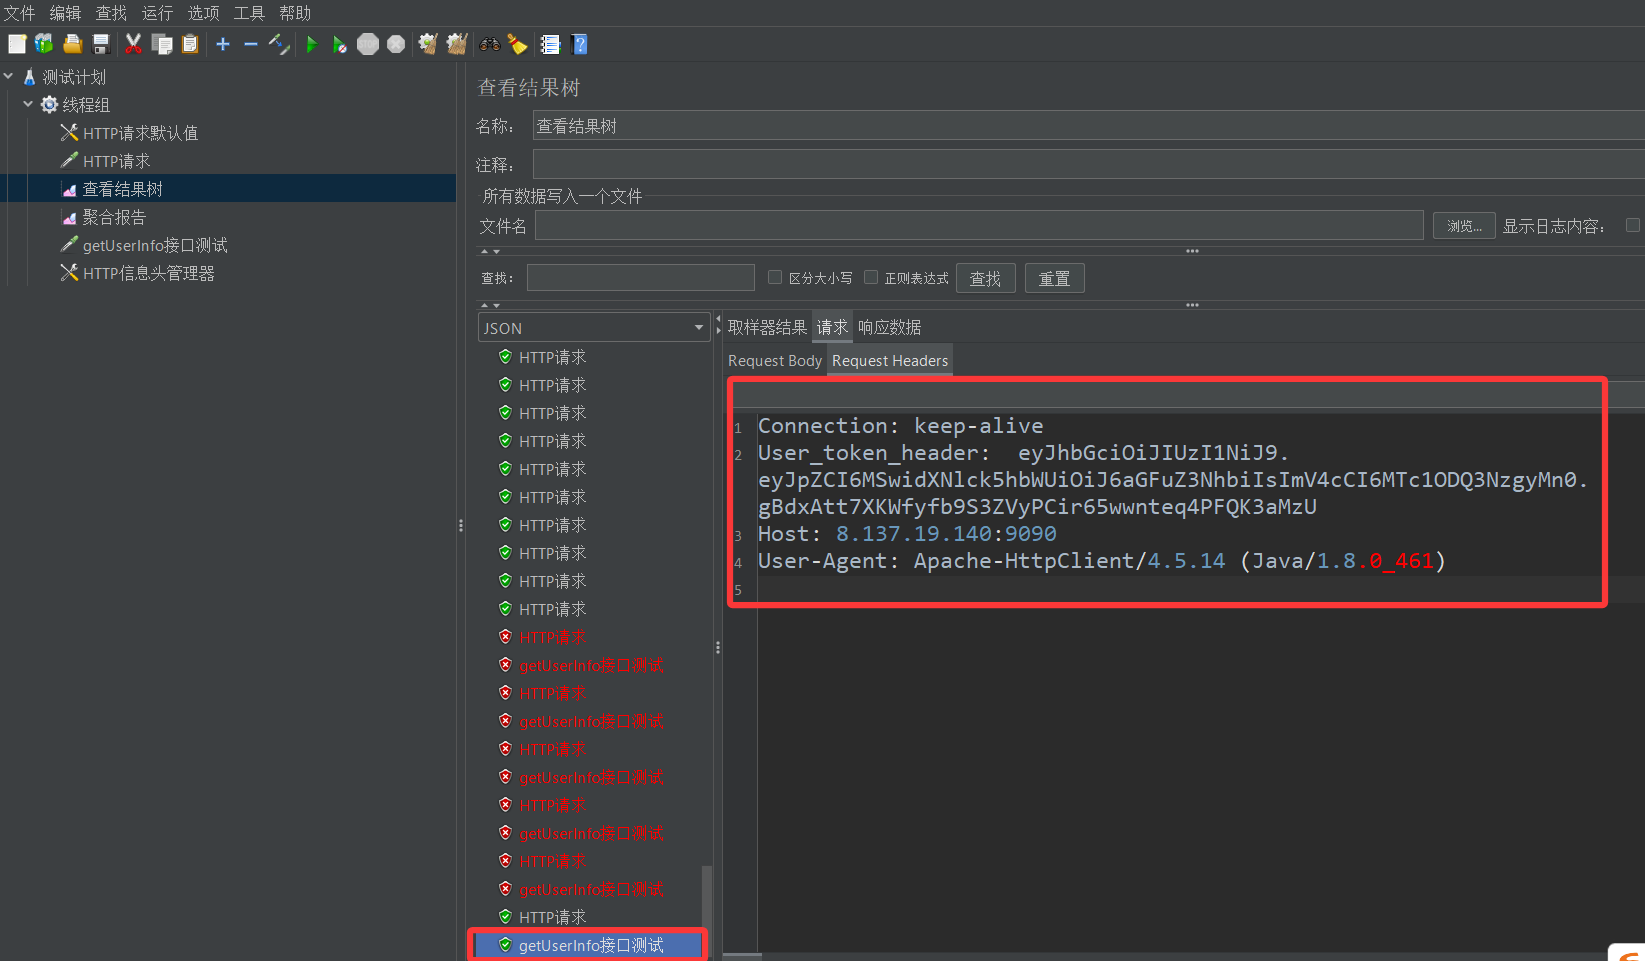Open the Templates icon in toolbar

[x=44, y=44]
